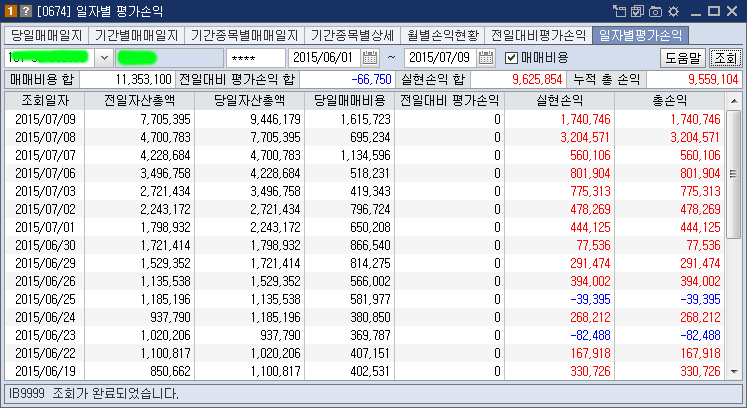Click the 전일대비 평가손익 합 value -66,750
This screenshot has height=408, width=747.
347,79
